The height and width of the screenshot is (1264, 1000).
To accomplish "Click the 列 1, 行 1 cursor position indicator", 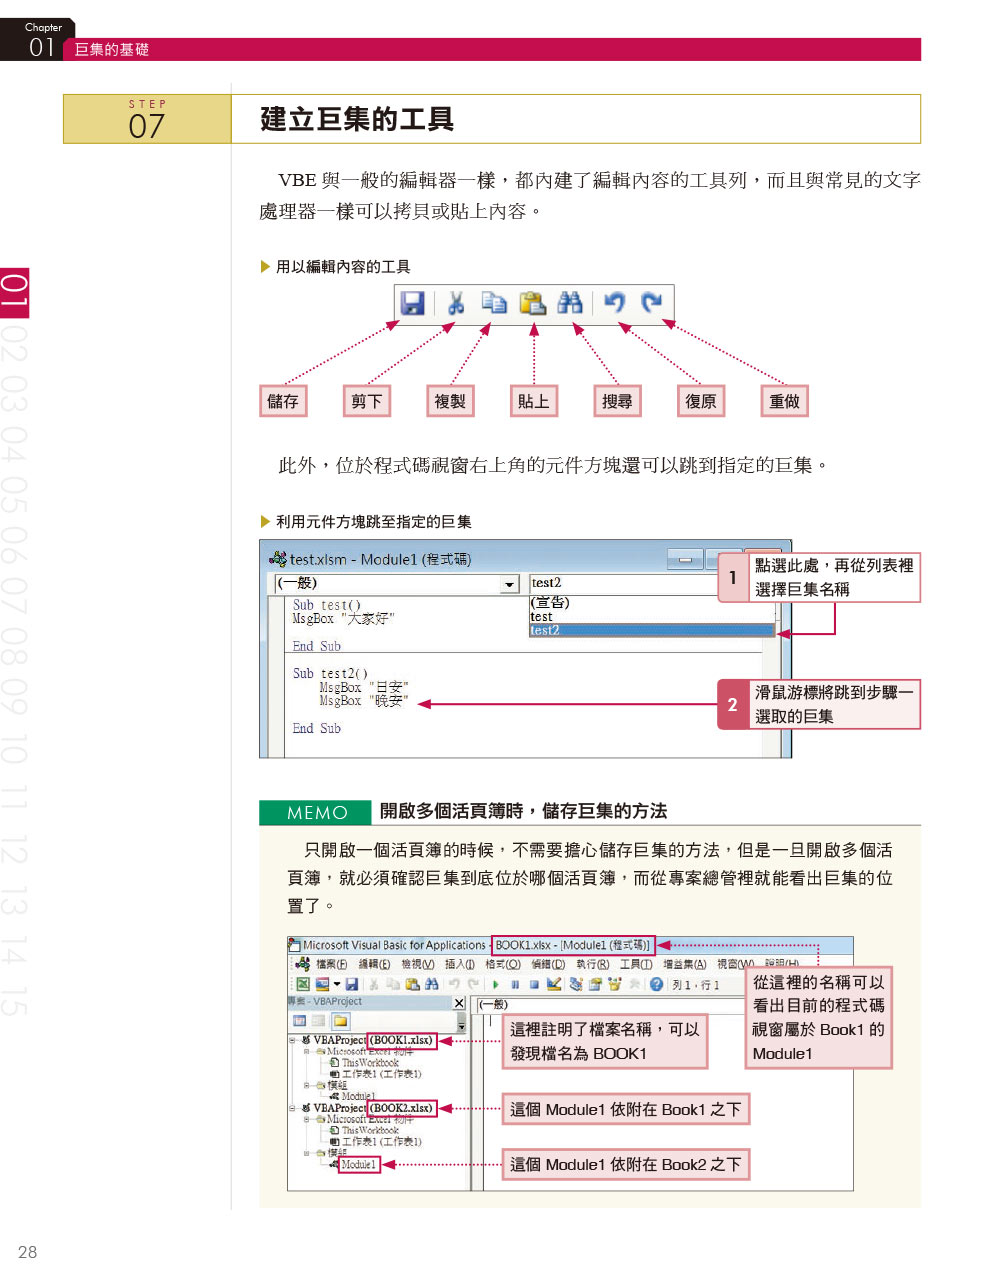I will point(695,985).
